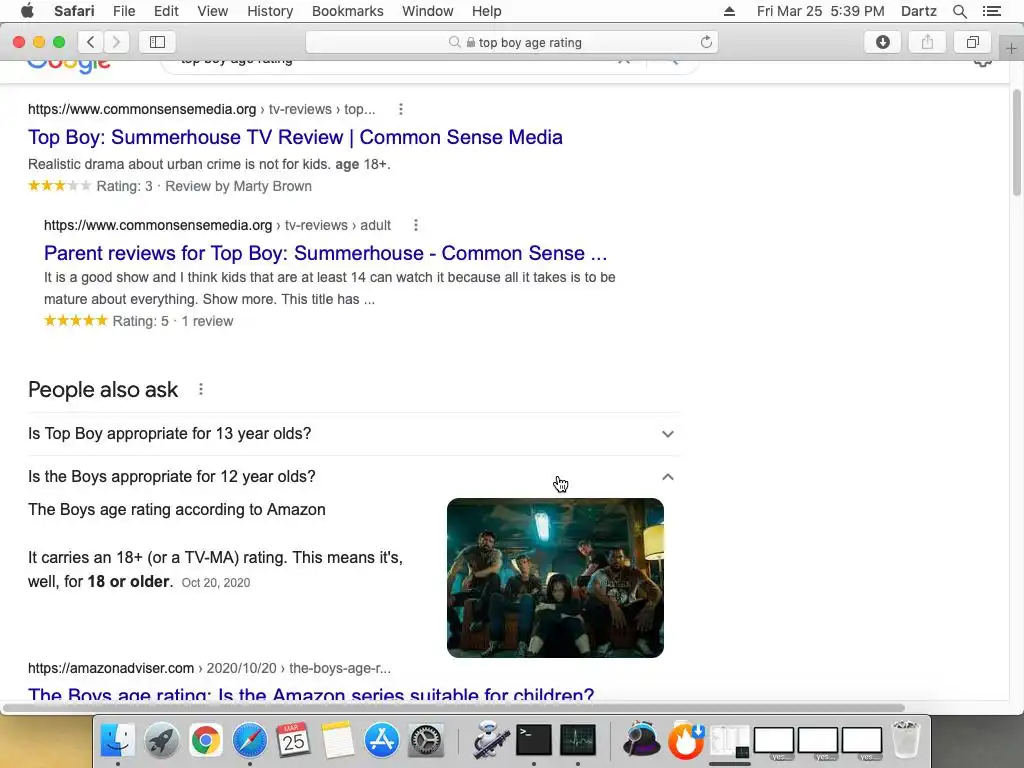Viewport: 1024px width, 768px height.
Task: Click the vertical page scrollbar
Action: pyautogui.click(x=1016, y=144)
